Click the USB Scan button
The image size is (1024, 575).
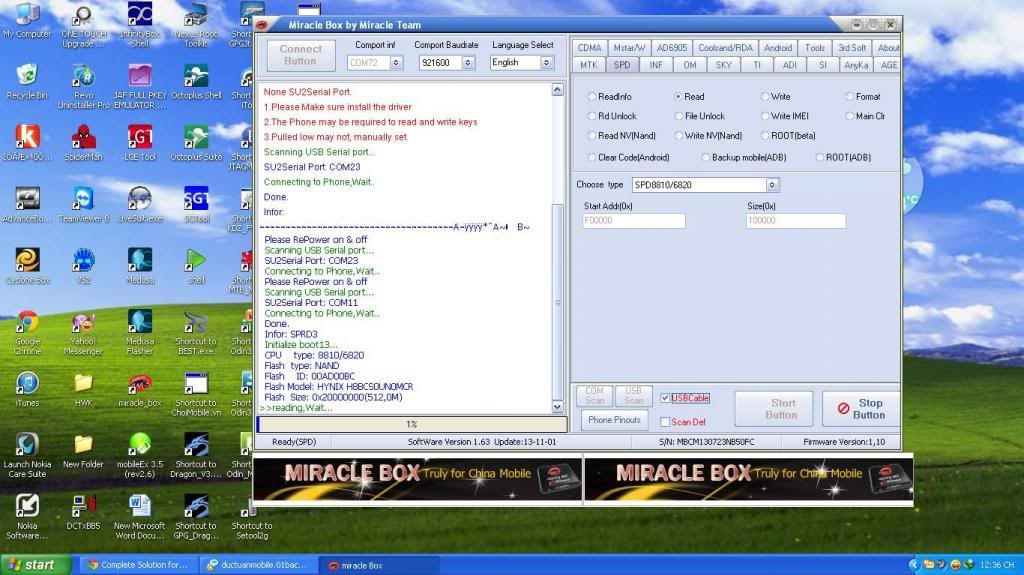[x=633, y=395]
